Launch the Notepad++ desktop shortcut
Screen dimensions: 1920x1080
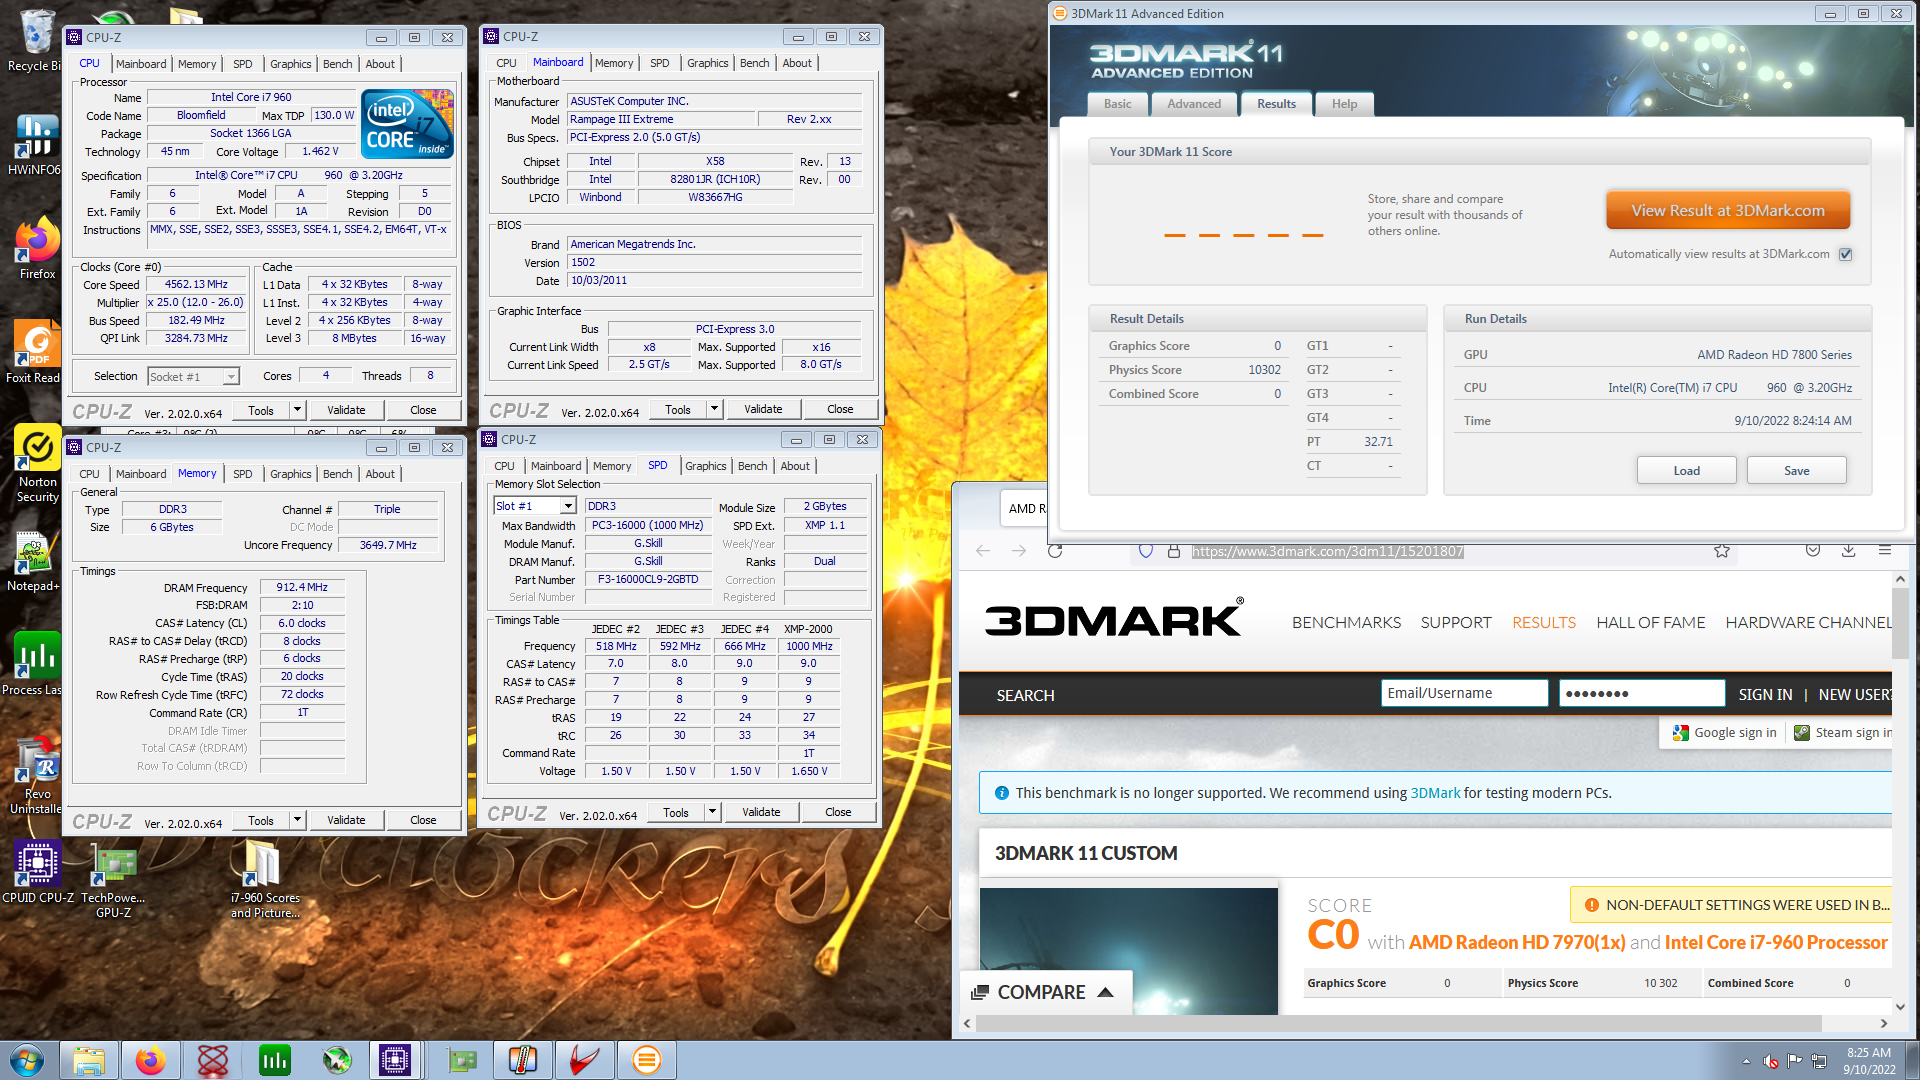click(x=36, y=561)
